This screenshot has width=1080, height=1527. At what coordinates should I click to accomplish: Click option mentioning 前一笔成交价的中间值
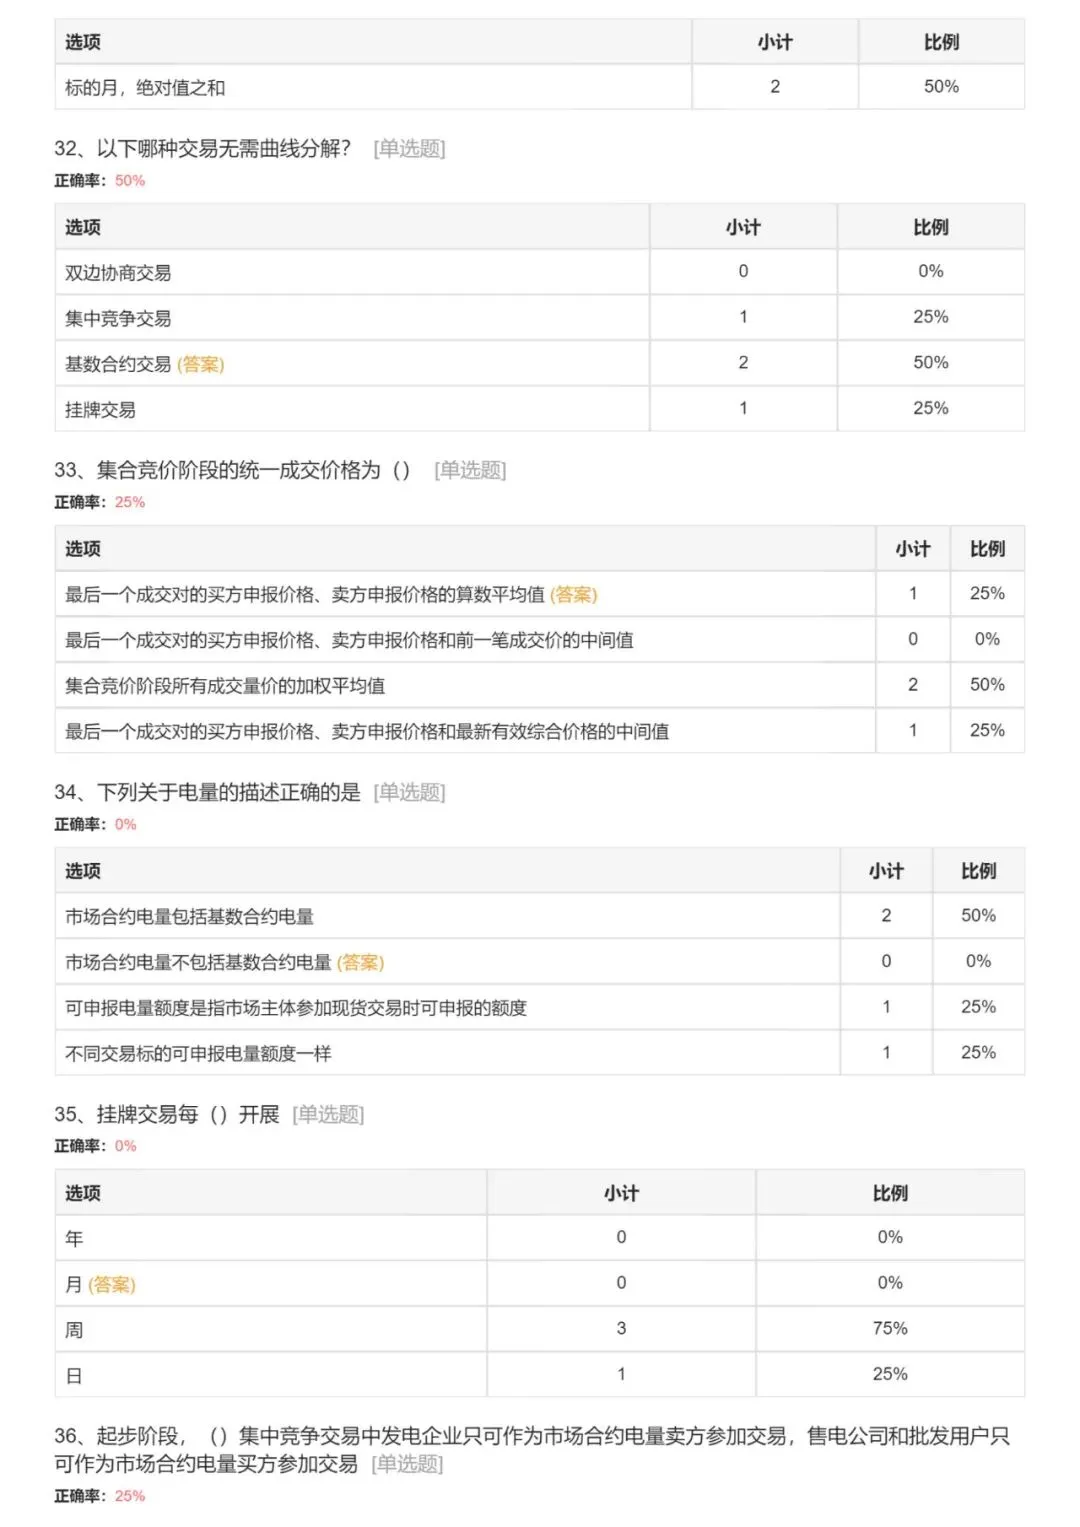tap(540, 640)
